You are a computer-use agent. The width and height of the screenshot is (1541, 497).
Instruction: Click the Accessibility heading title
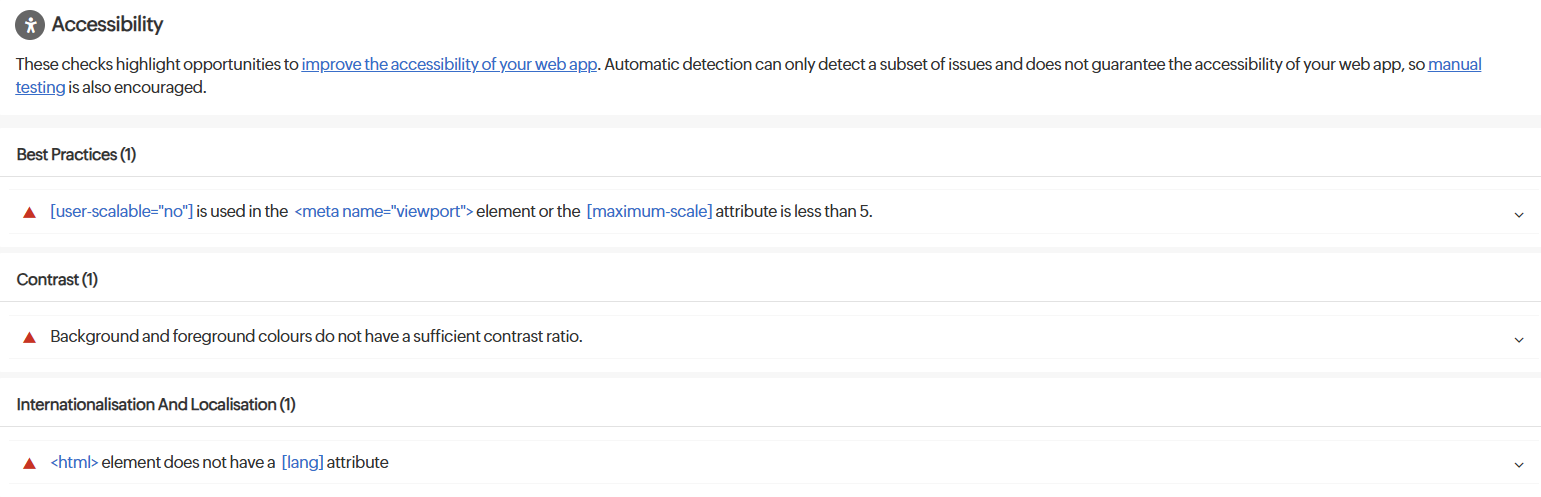tap(107, 25)
